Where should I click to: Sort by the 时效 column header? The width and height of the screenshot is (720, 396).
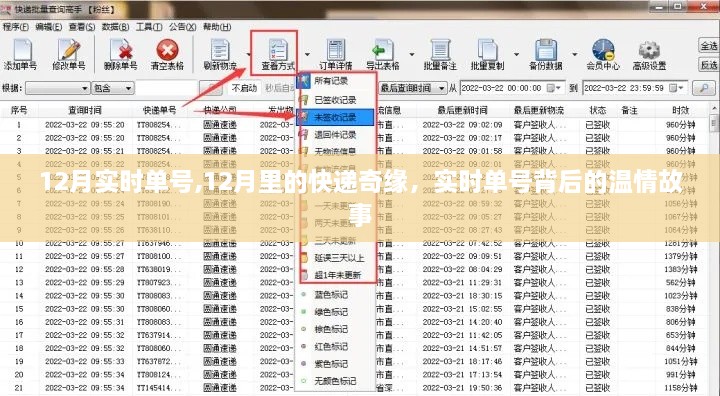click(x=680, y=110)
